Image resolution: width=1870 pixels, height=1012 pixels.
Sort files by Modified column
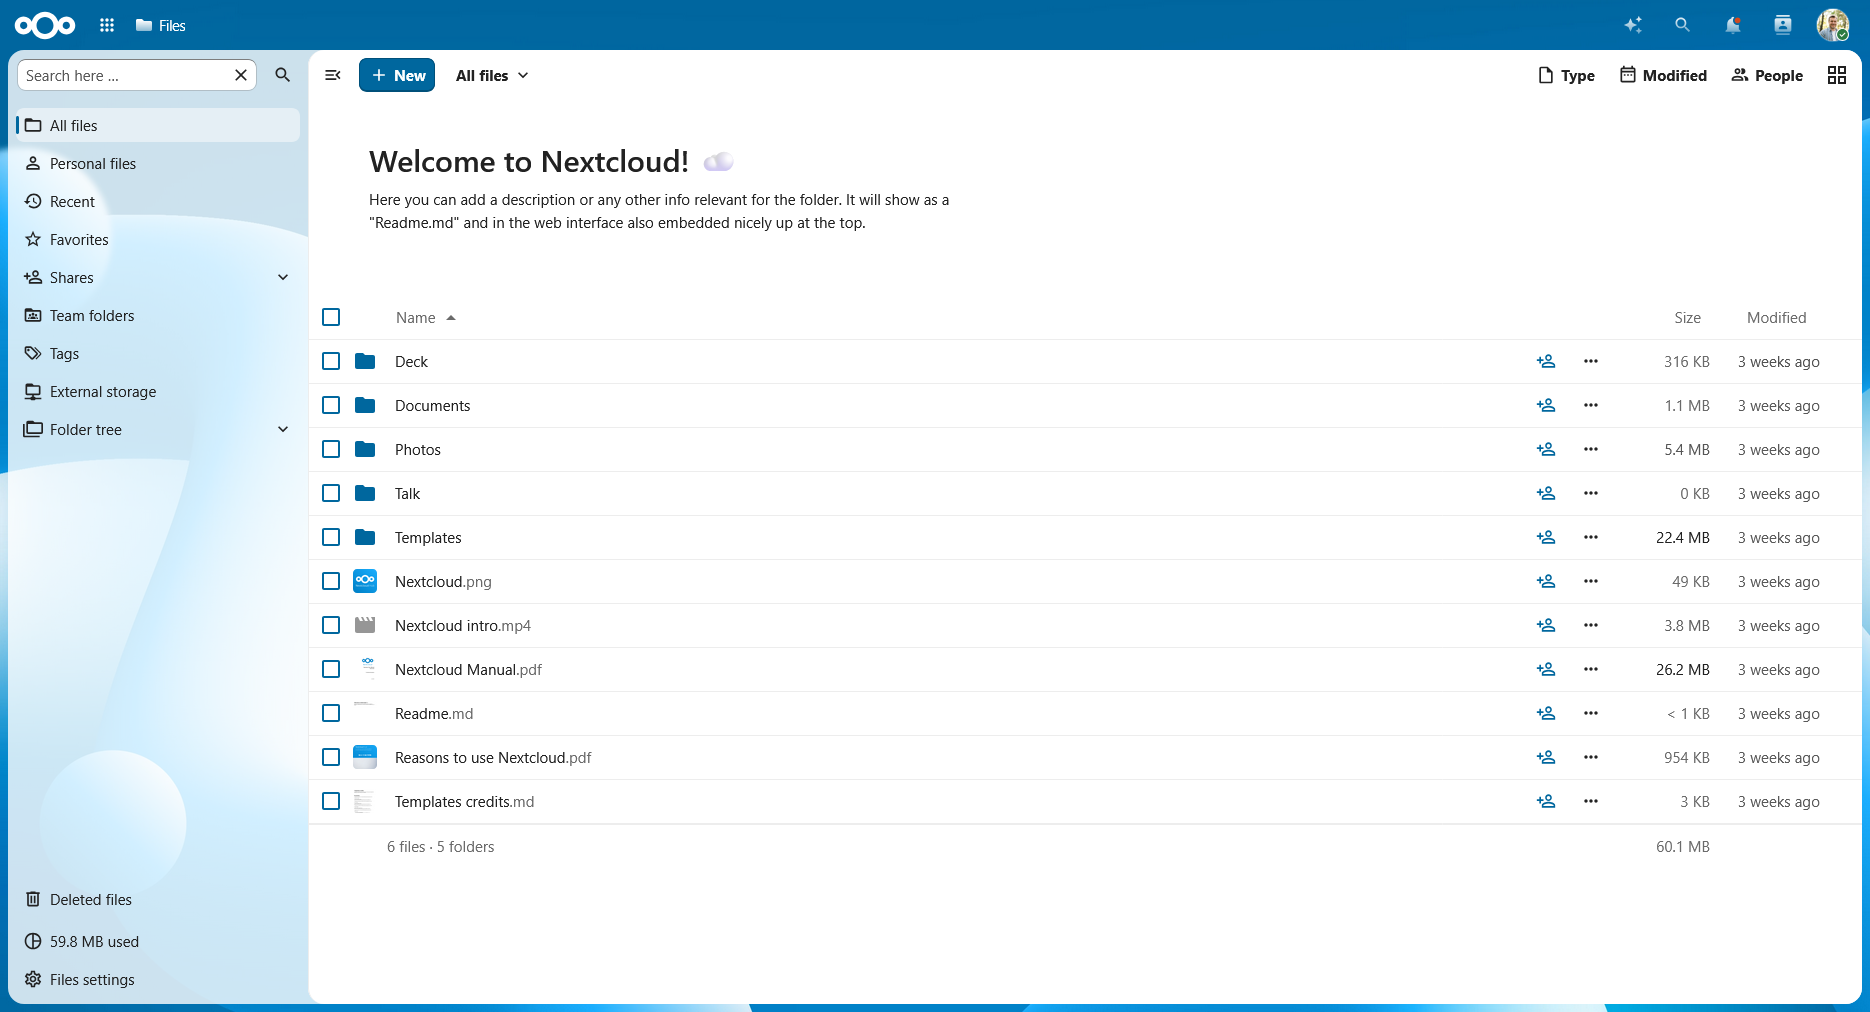(x=1776, y=317)
